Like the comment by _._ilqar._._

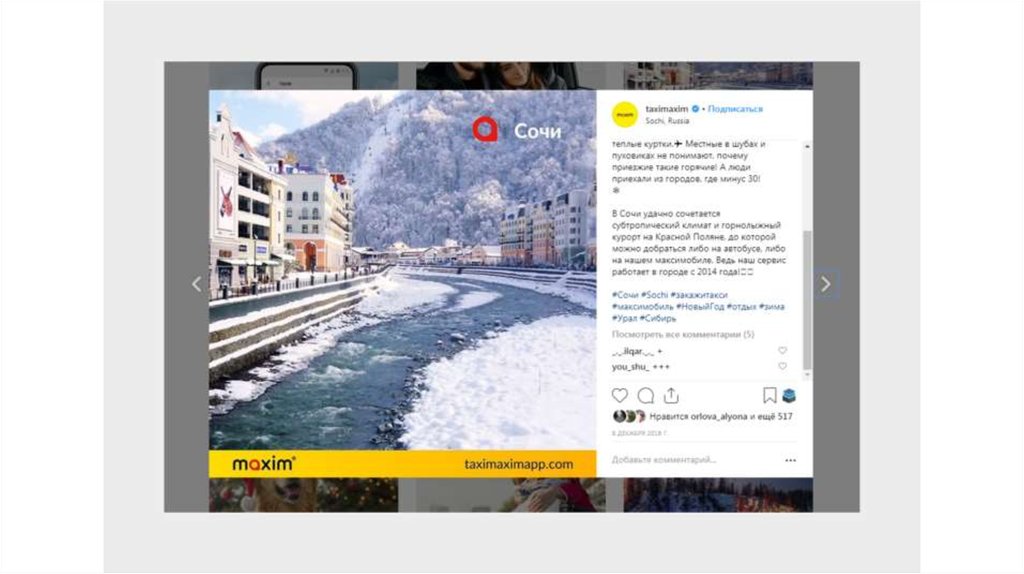(x=782, y=351)
